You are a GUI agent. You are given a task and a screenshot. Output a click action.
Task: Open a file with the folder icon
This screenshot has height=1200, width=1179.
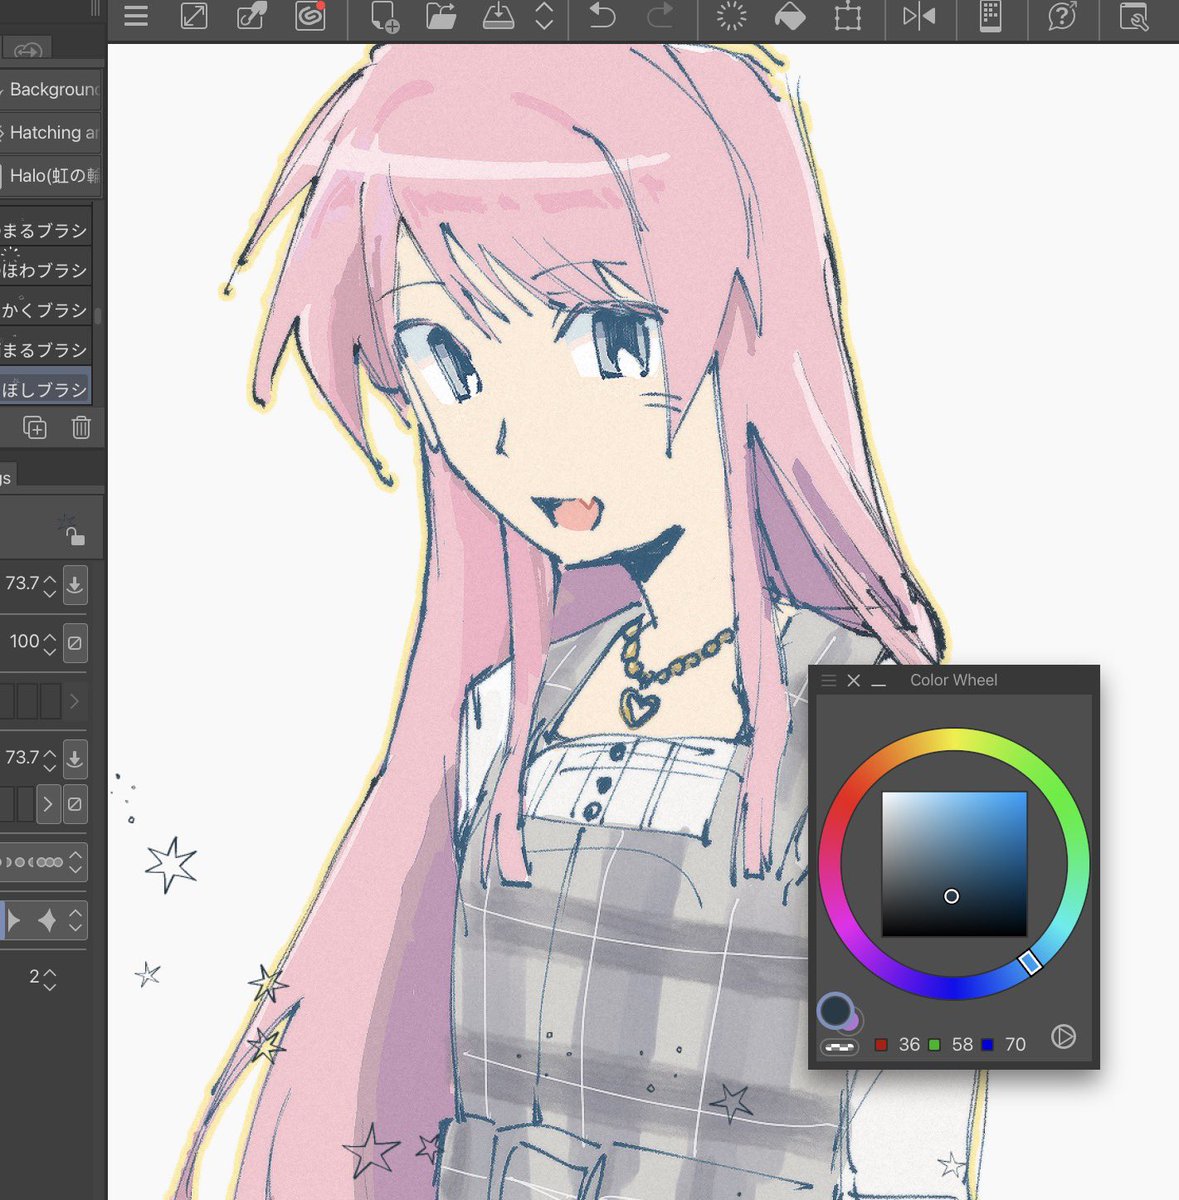point(441,17)
